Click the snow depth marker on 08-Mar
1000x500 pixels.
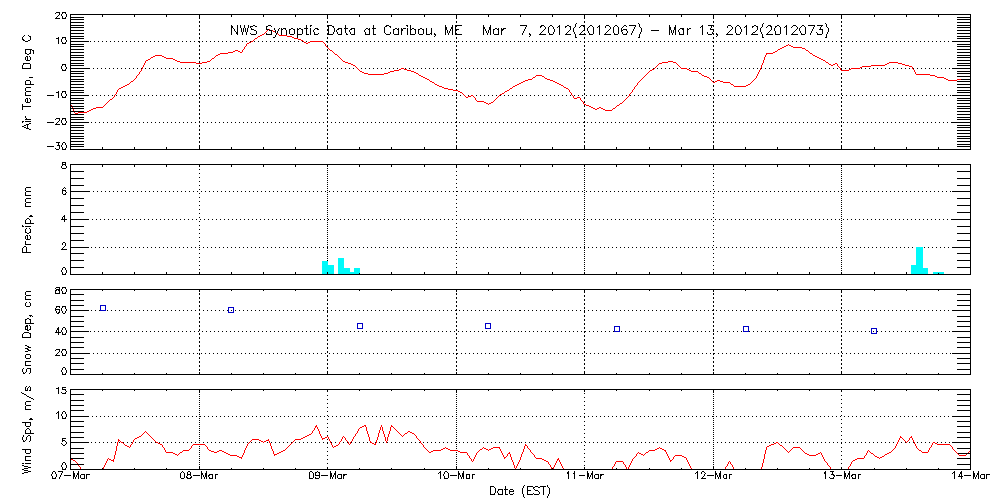(231, 310)
